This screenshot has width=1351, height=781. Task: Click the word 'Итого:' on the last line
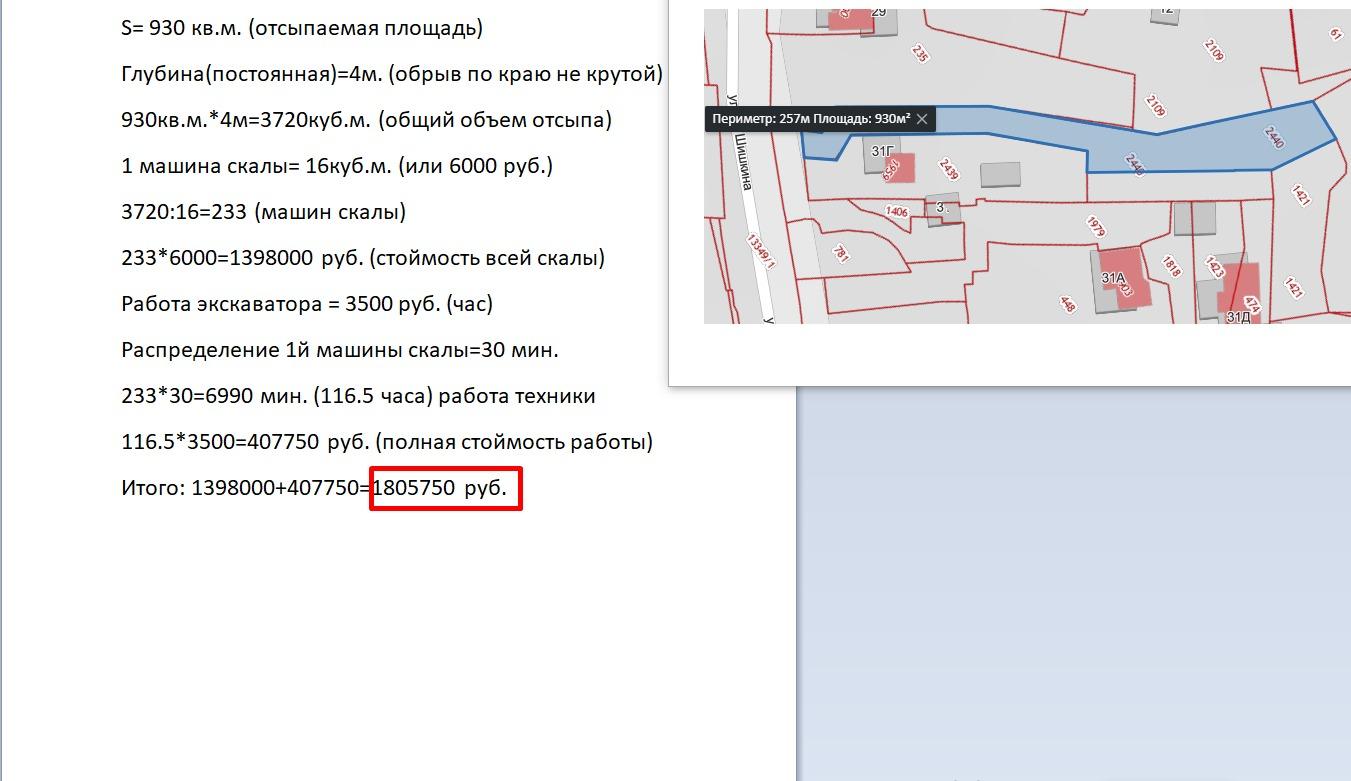153,488
